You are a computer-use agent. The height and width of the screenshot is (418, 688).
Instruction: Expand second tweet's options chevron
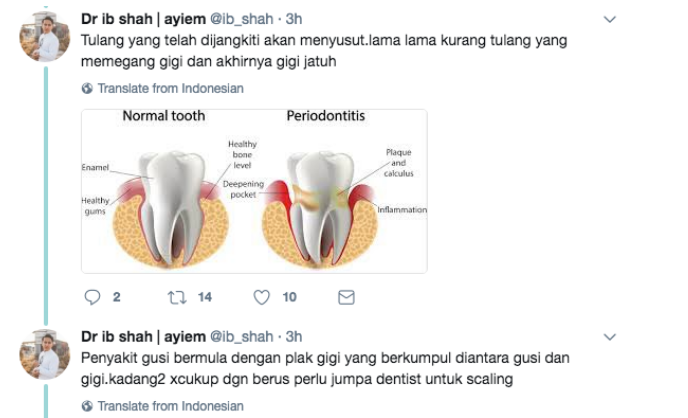[610, 337]
